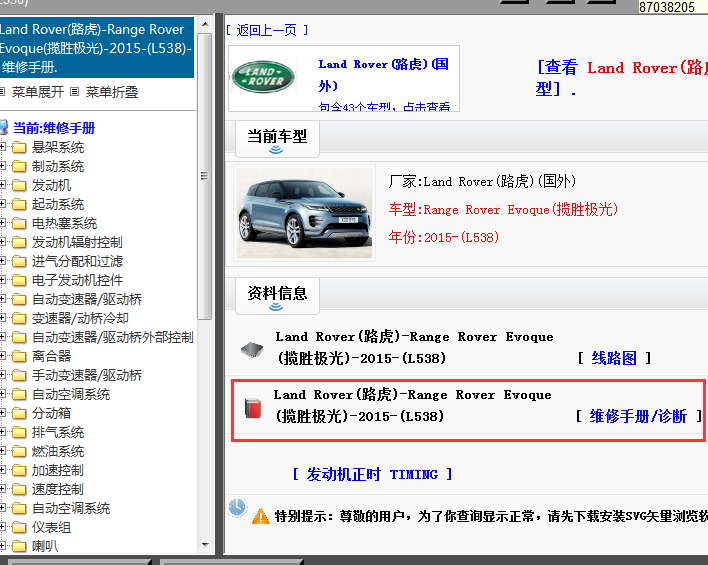Click the 菜单展开 expand-all icon
Image resolution: width=708 pixels, height=565 pixels.
[2, 92]
